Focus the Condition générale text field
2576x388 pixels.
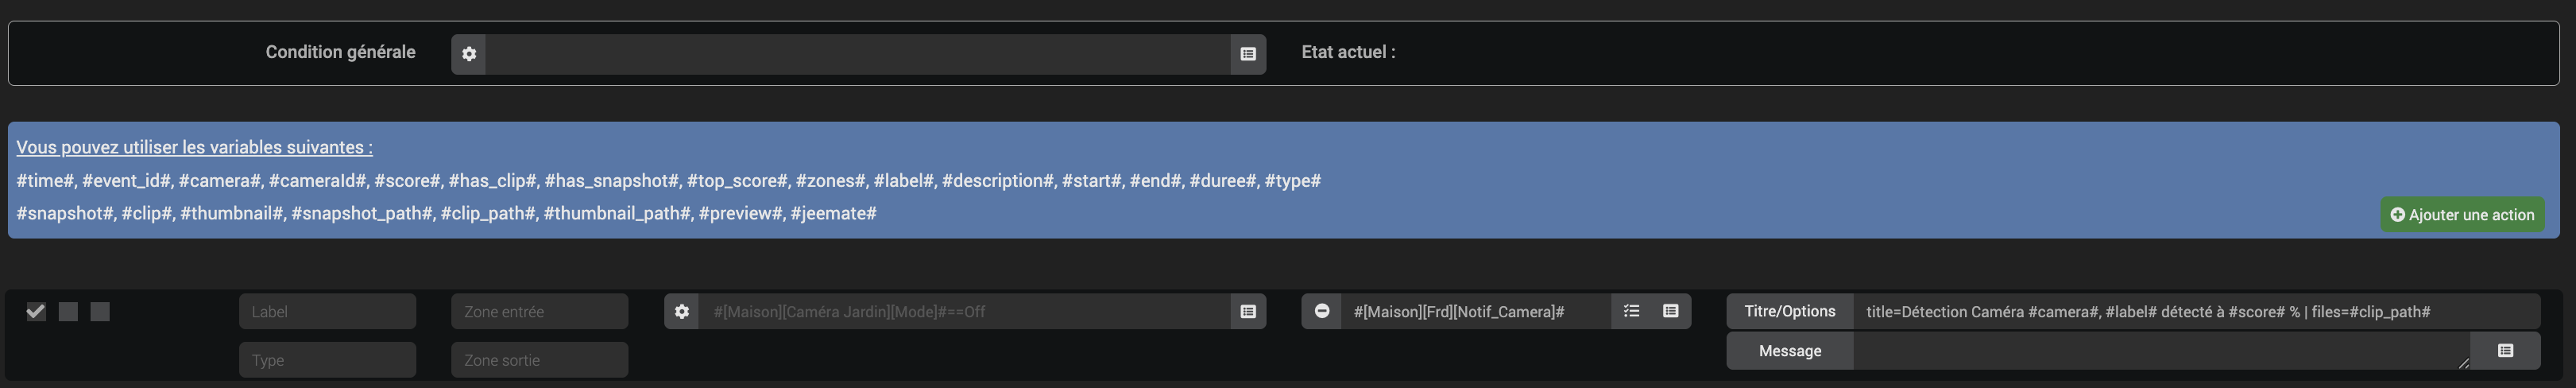[x=858, y=54]
